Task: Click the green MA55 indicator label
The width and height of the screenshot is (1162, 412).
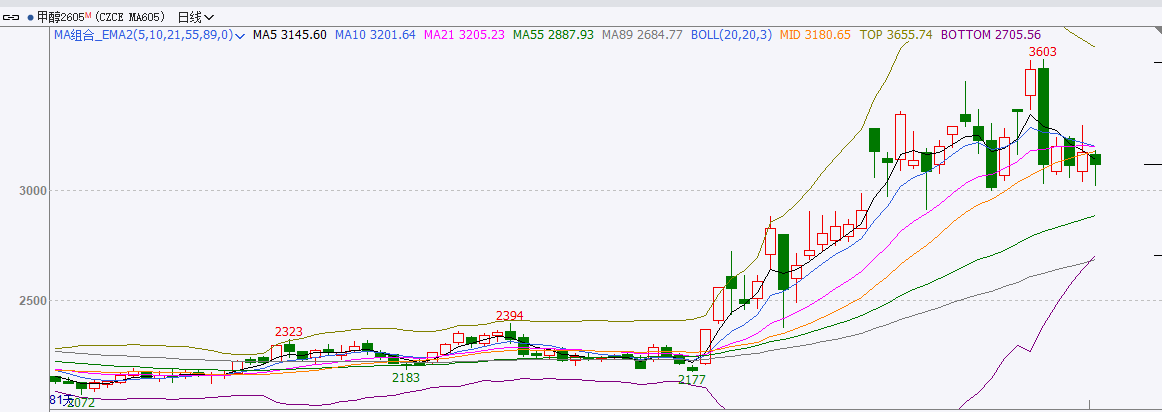Action: 553,34
